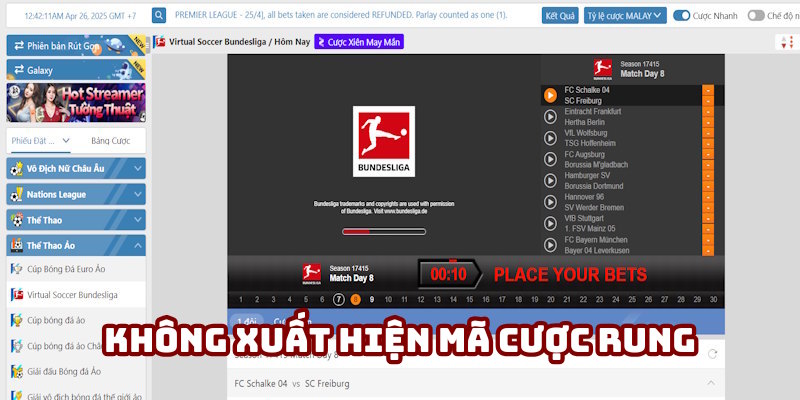Open Cúp Bóng Đá Euro Ảo
The height and width of the screenshot is (400, 800).
[76, 269]
